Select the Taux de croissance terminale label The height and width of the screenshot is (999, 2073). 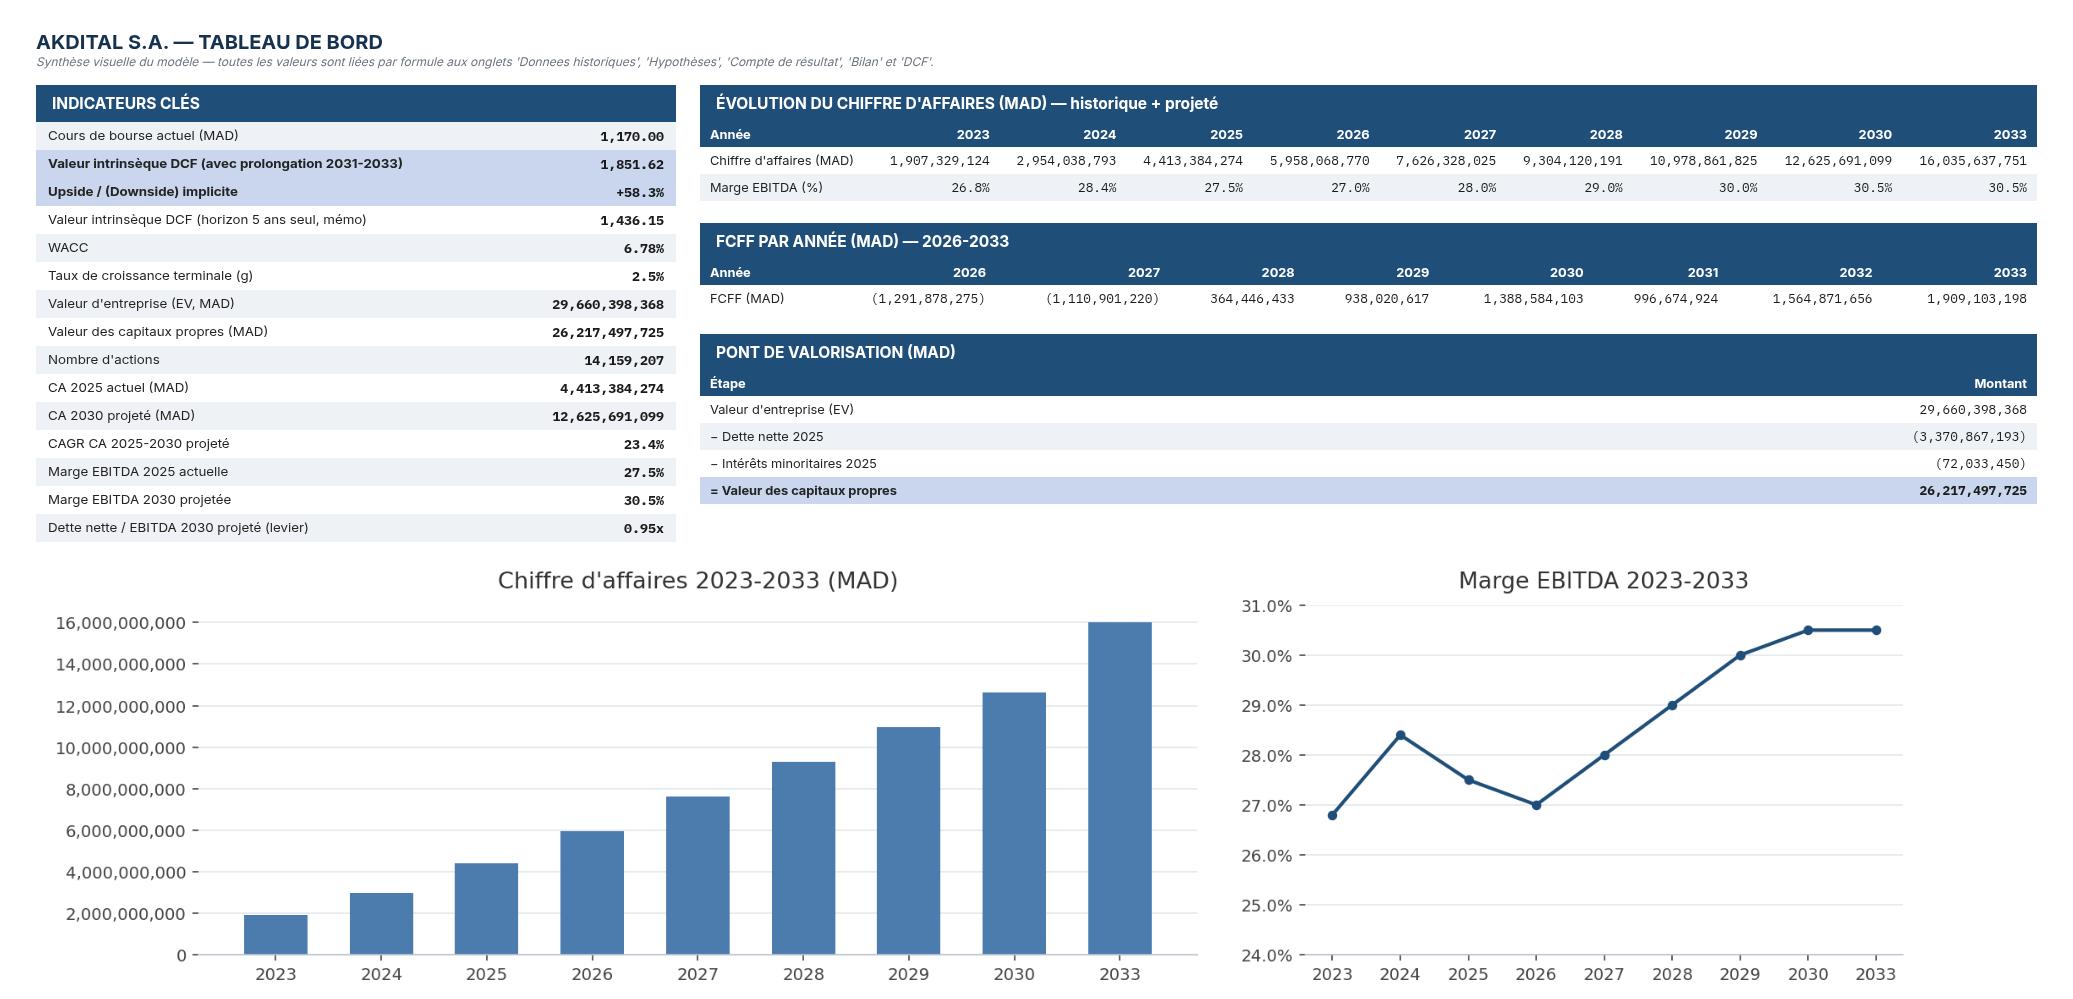[x=150, y=276]
